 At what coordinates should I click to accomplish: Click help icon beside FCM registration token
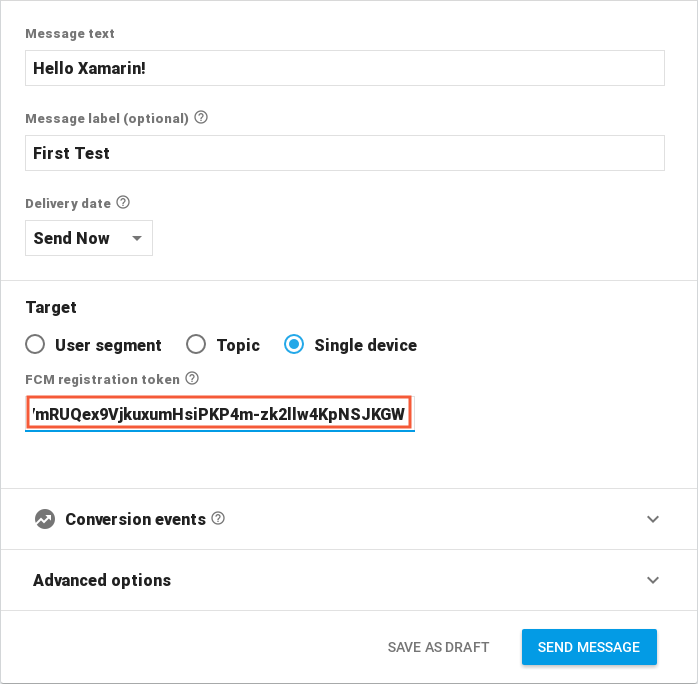[x=192, y=379]
